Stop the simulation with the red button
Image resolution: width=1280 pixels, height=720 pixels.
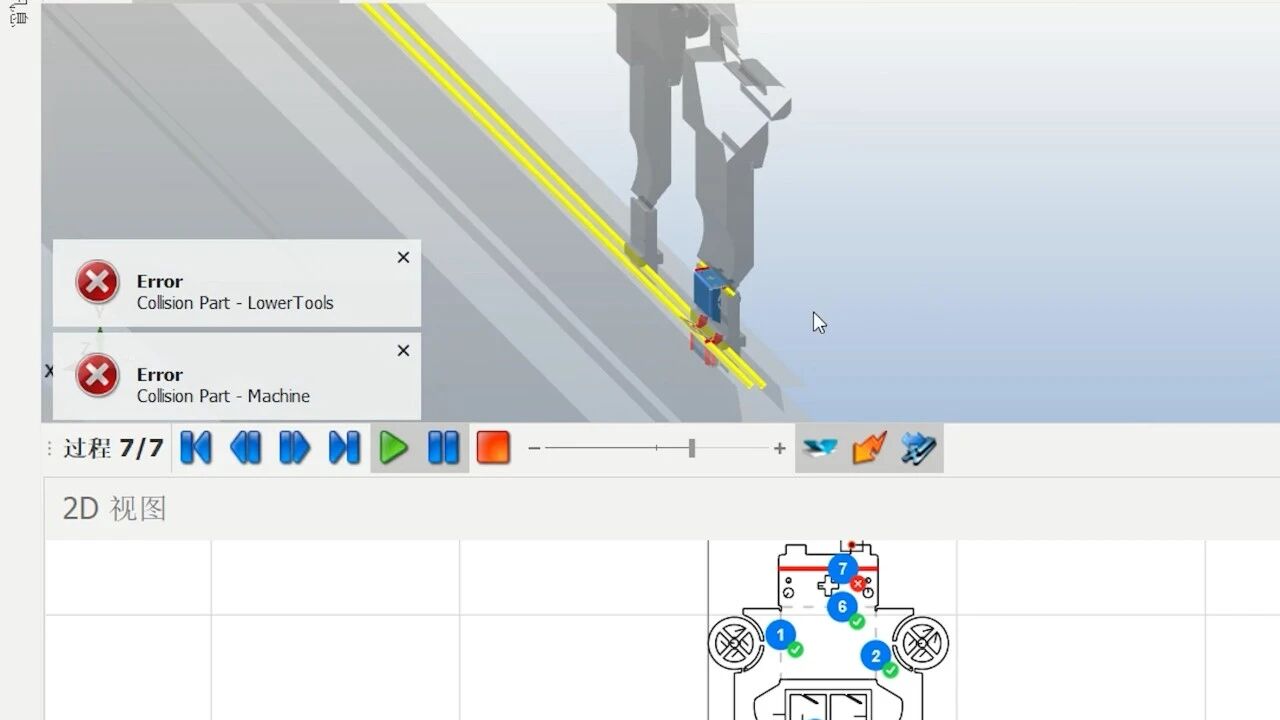[493, 447]
